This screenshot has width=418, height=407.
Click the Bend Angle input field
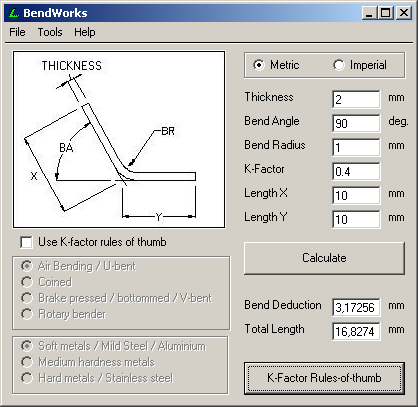(x=356, y=123)
